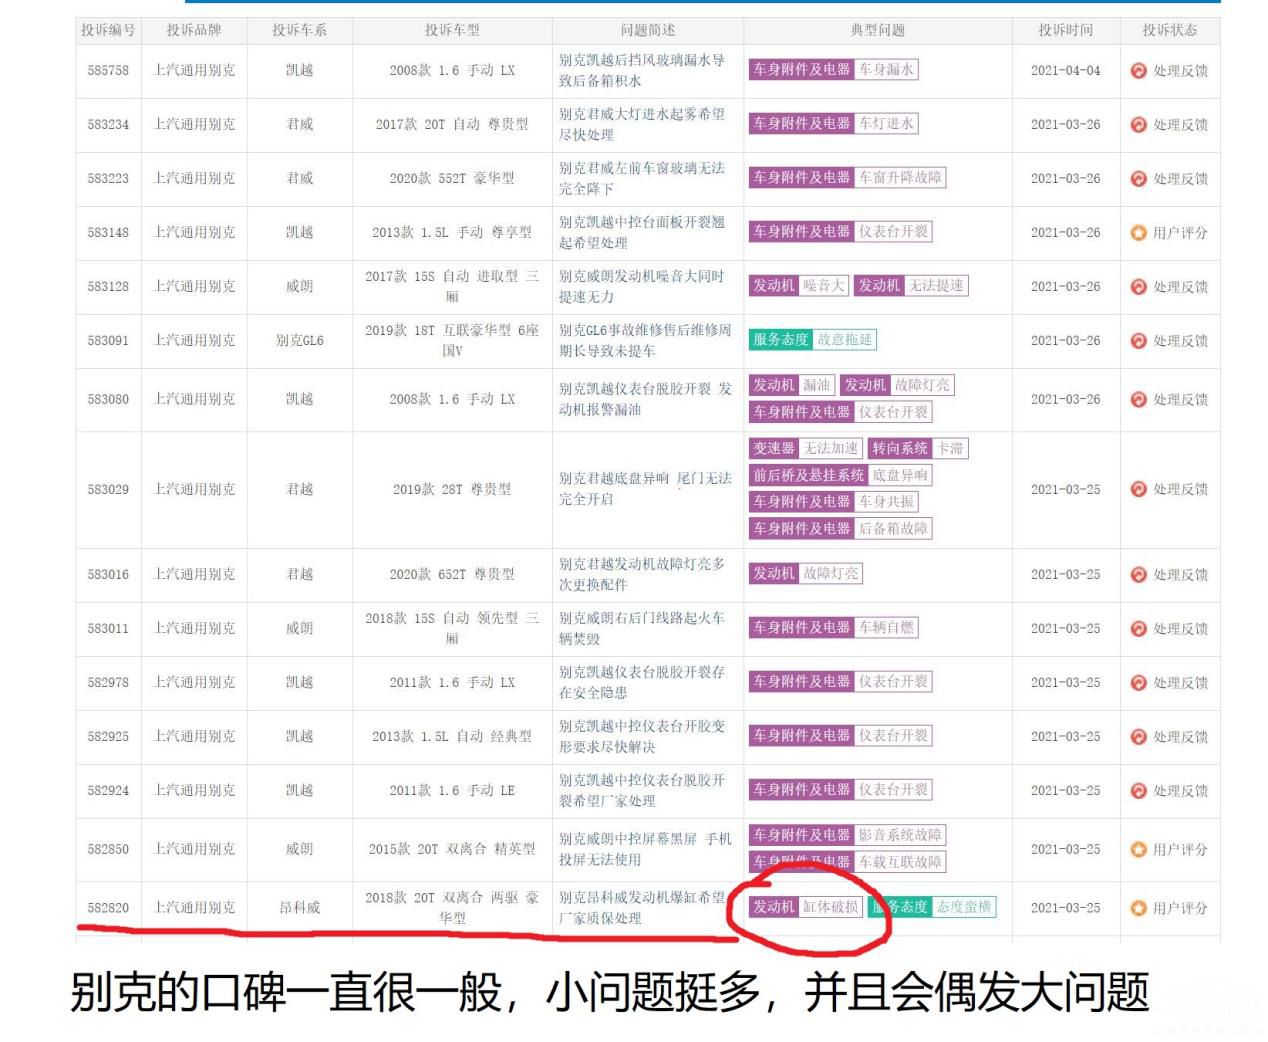Click 投诉车型 column header
This screenshot has height=1042, width=1268.
click(x=452, y=30)
